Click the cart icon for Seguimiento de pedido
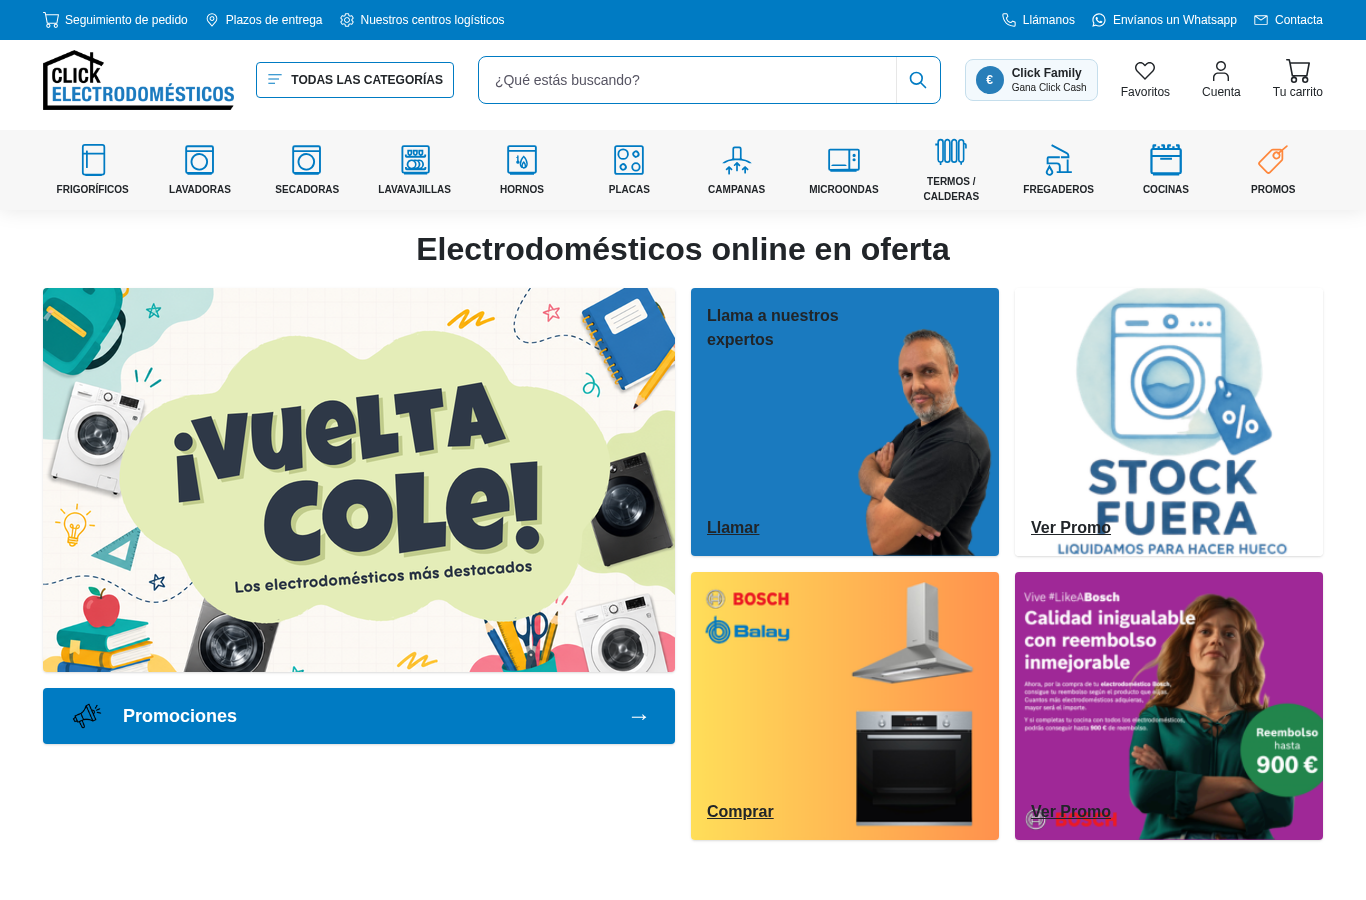The image size is (1366, 900). (x=51, y=20)
